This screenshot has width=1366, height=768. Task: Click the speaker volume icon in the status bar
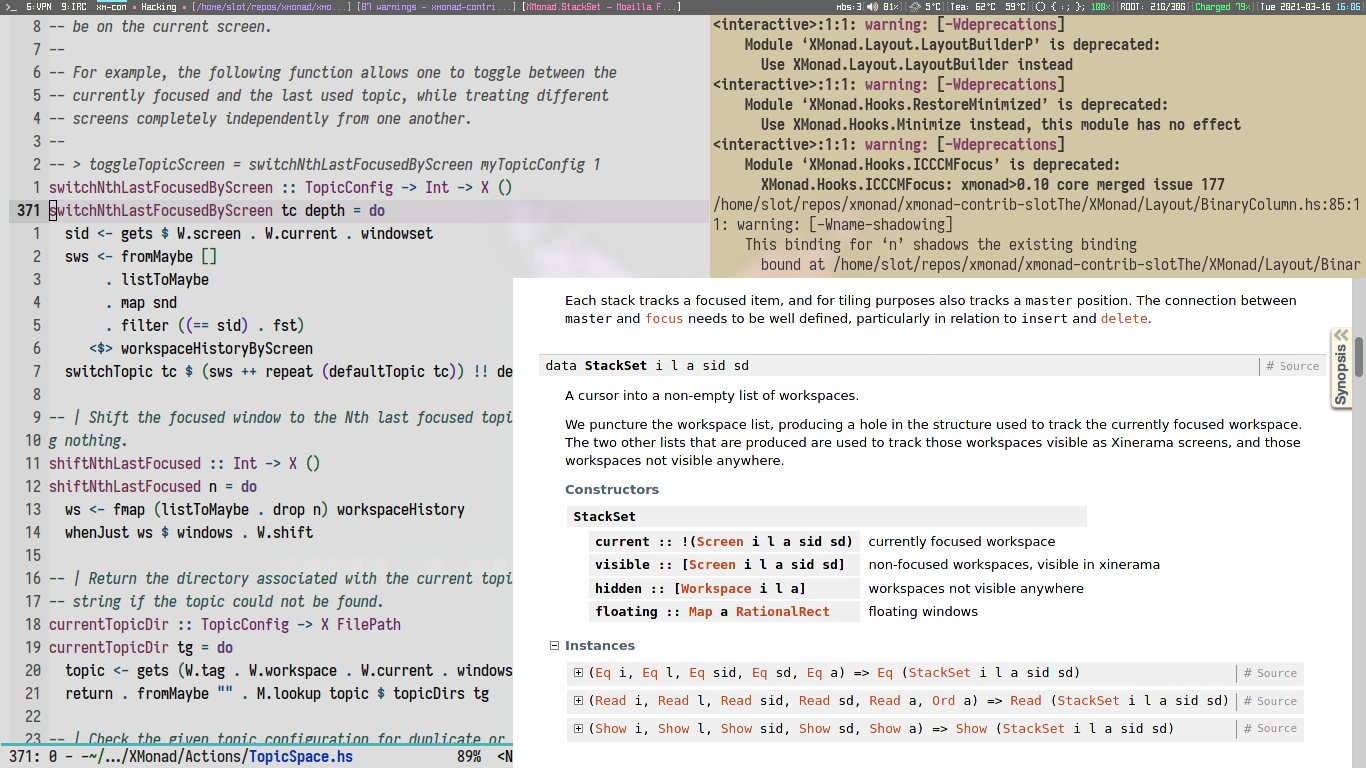872,7
